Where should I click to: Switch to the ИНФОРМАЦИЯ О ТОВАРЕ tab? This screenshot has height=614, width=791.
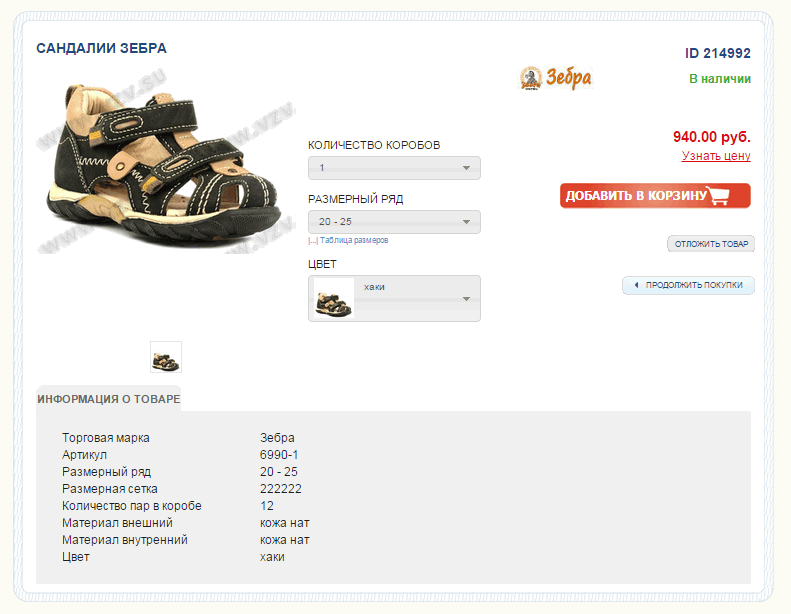(109, 399)
